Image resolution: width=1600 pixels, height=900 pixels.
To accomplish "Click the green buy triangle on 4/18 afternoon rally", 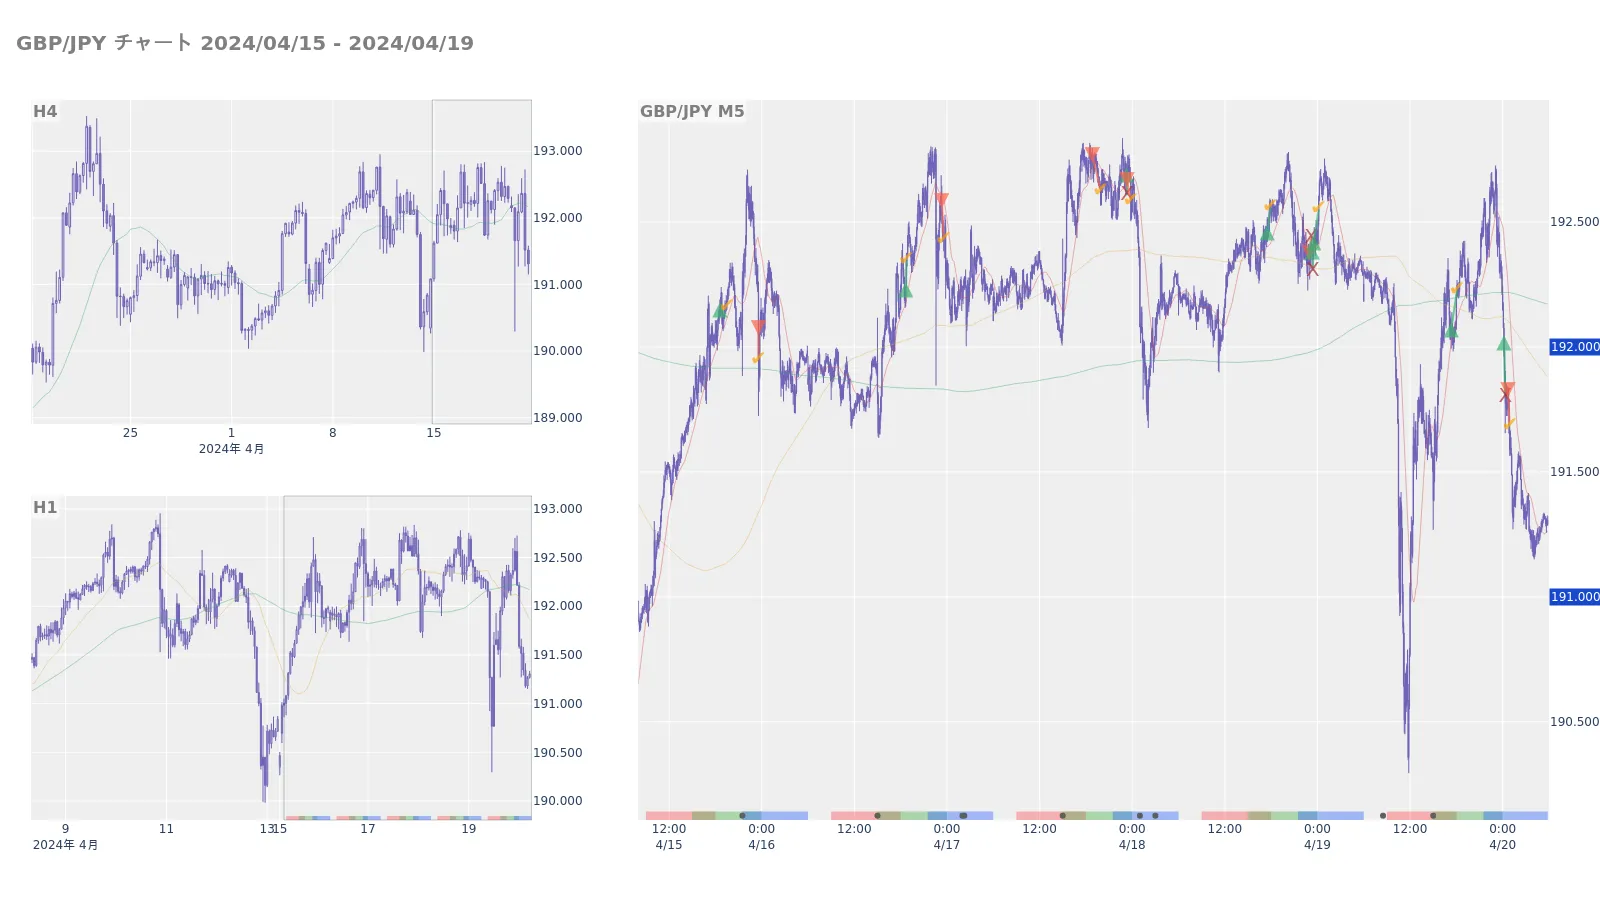I will [x=1267, y=233].
